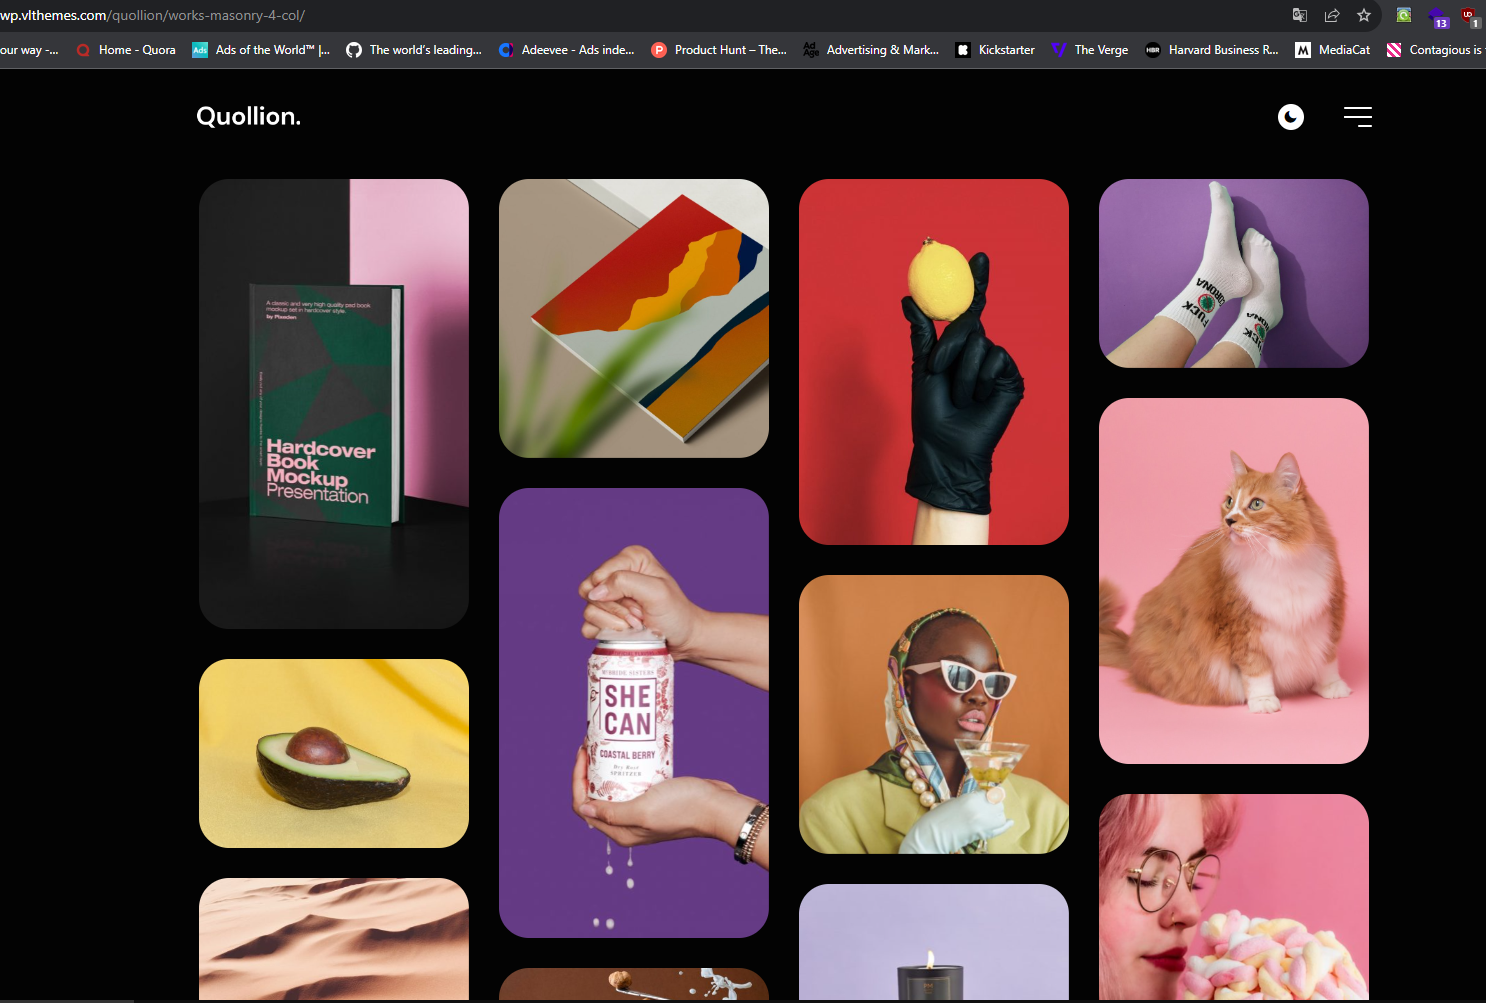Open the Kickstarter bookmark

[995, 50]
